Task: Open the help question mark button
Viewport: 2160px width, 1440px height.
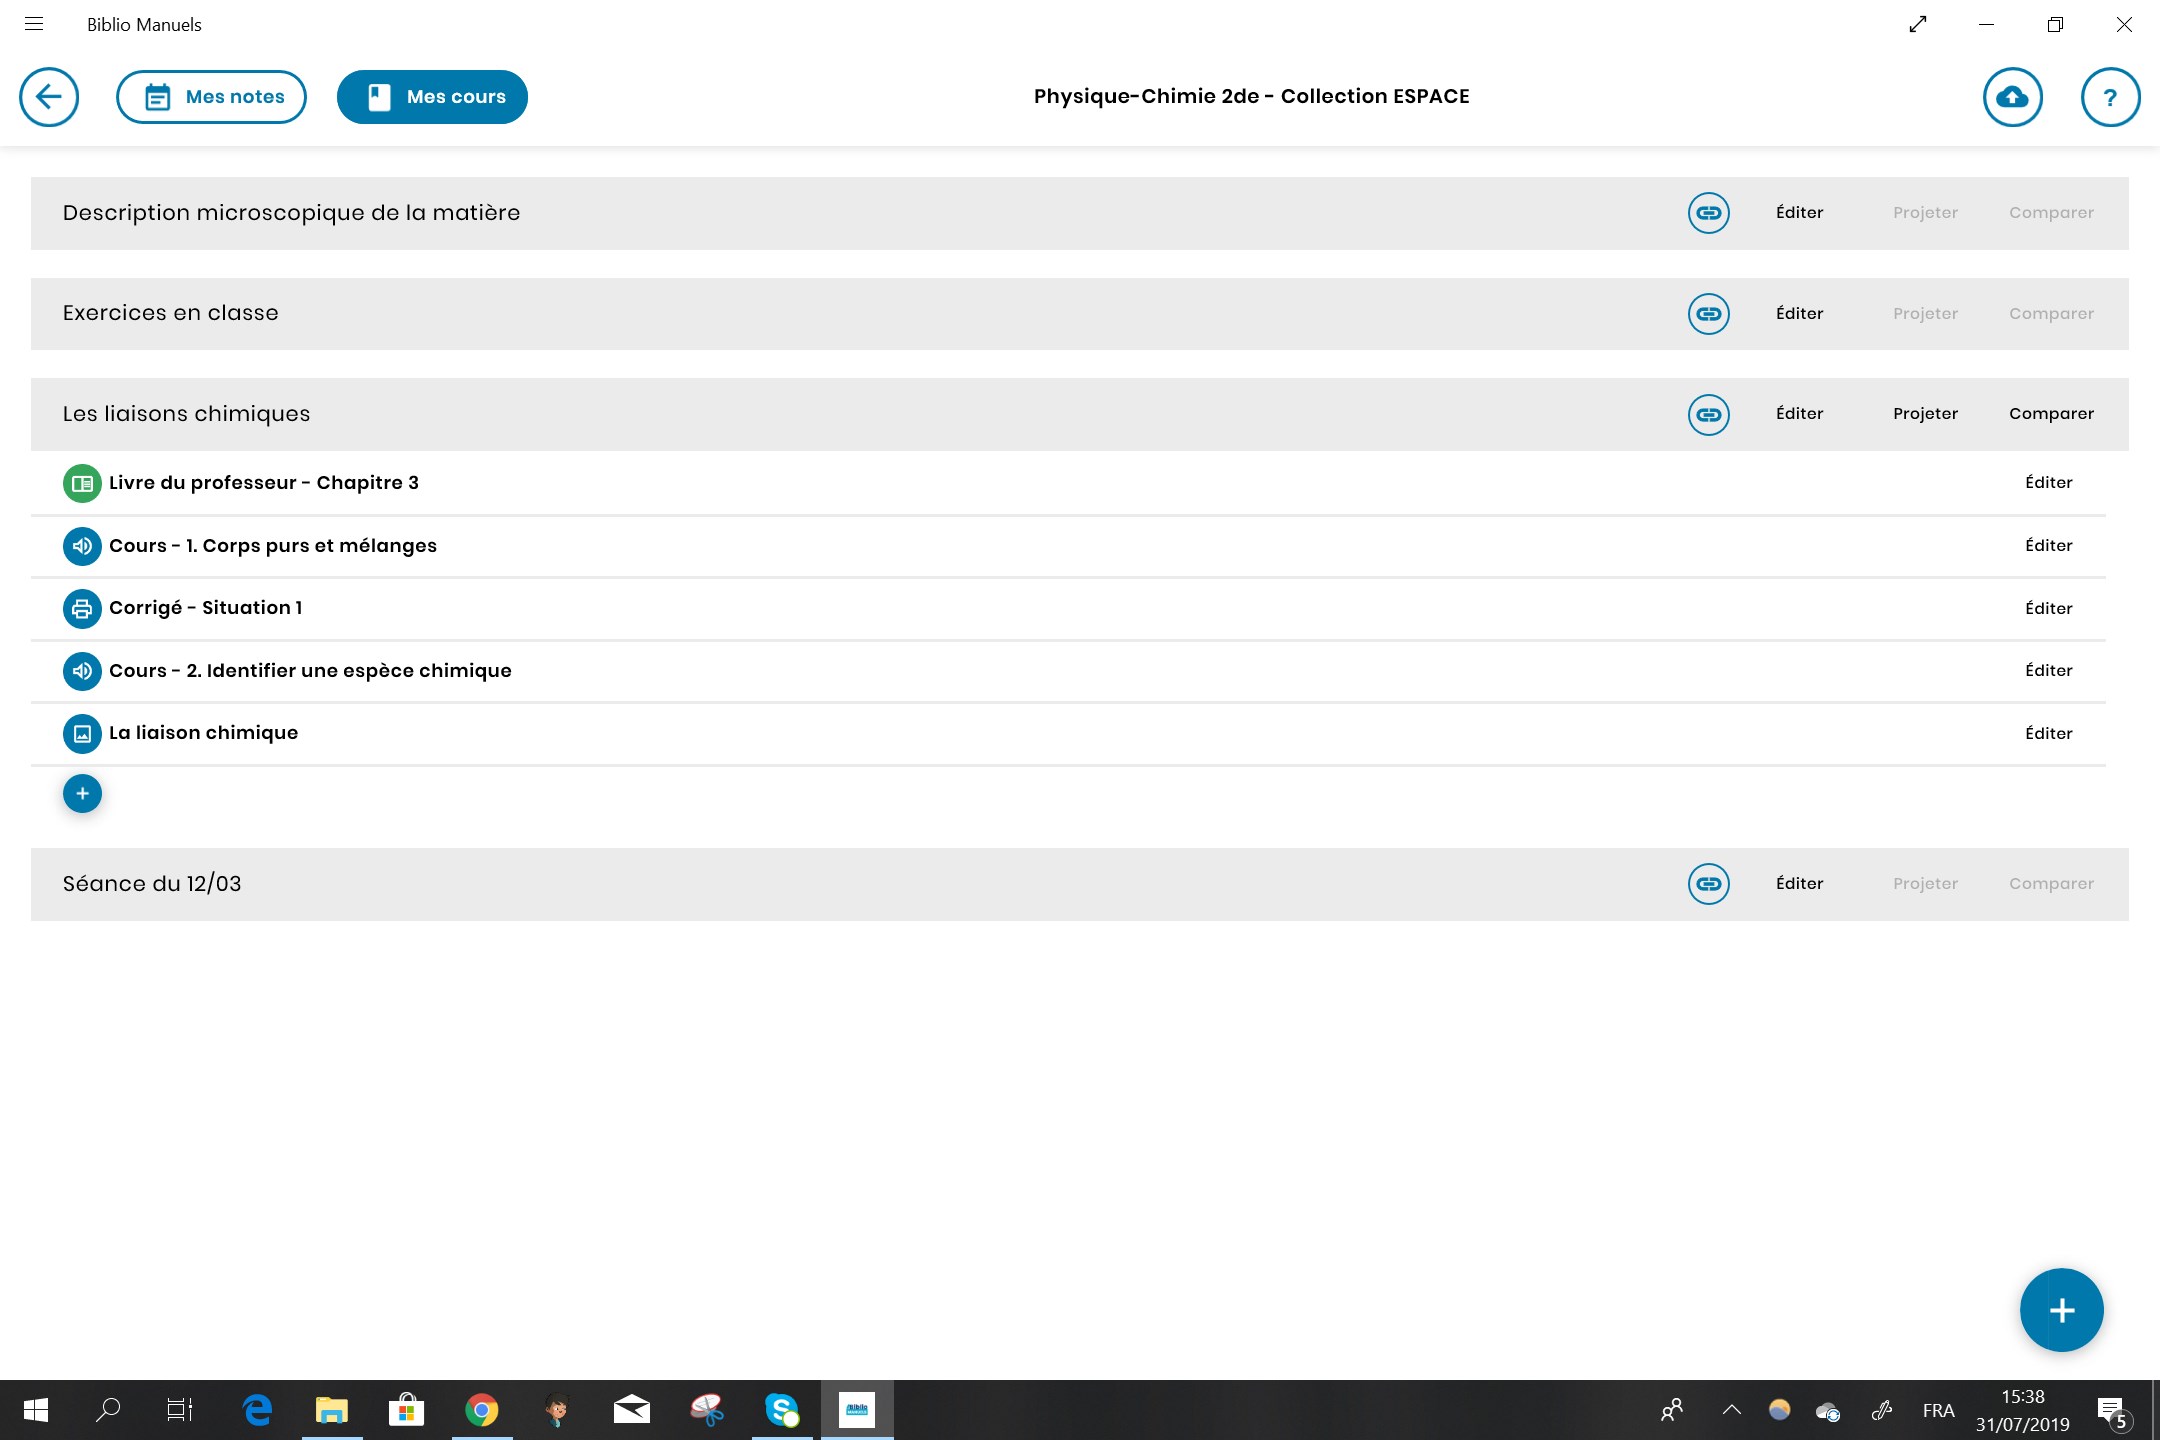Action: tap(2110, 97)
